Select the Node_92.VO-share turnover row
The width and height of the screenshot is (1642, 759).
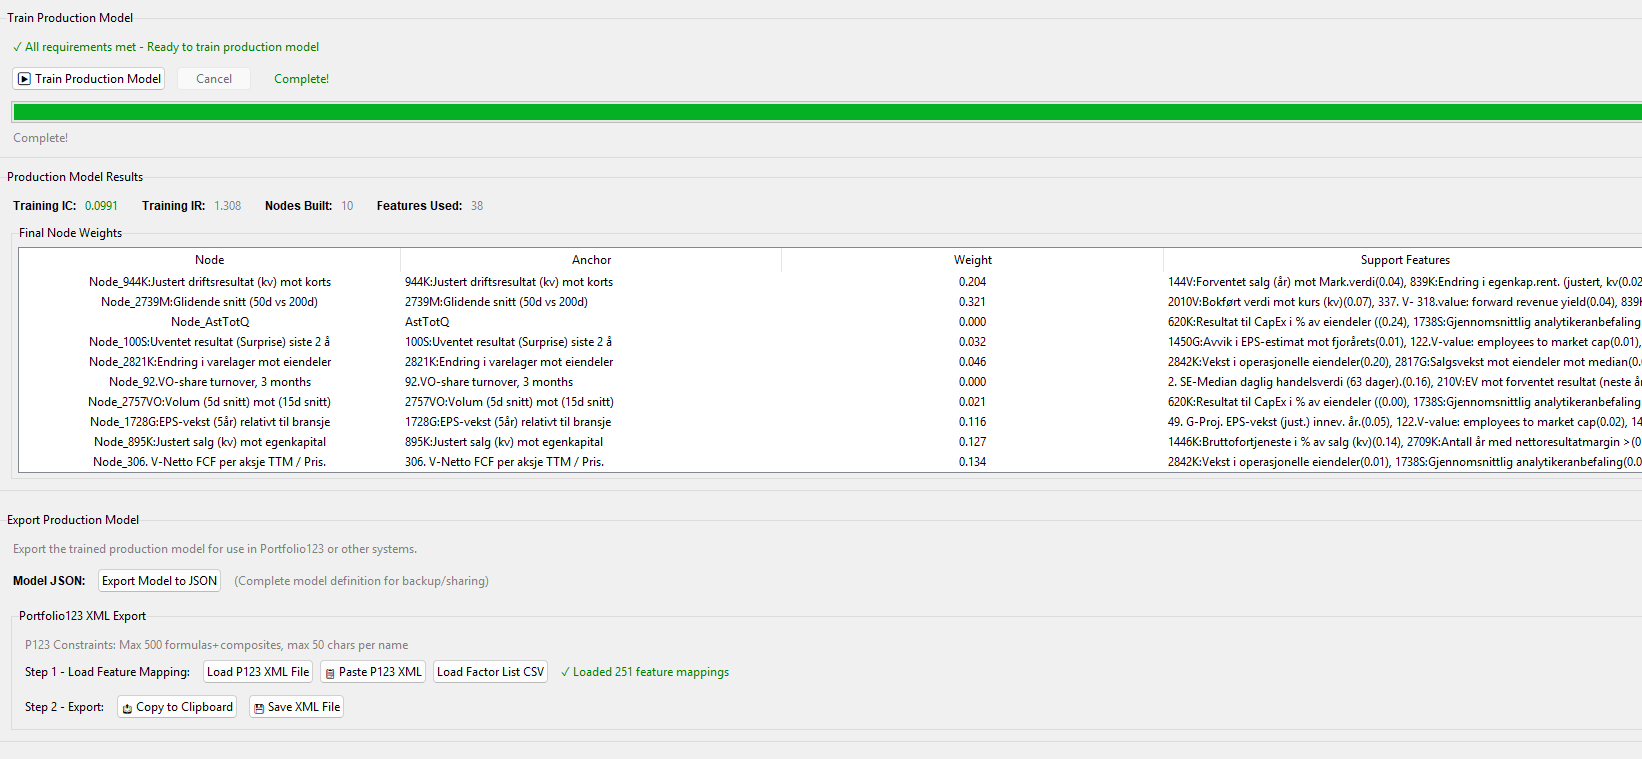(x=210, y=382)
